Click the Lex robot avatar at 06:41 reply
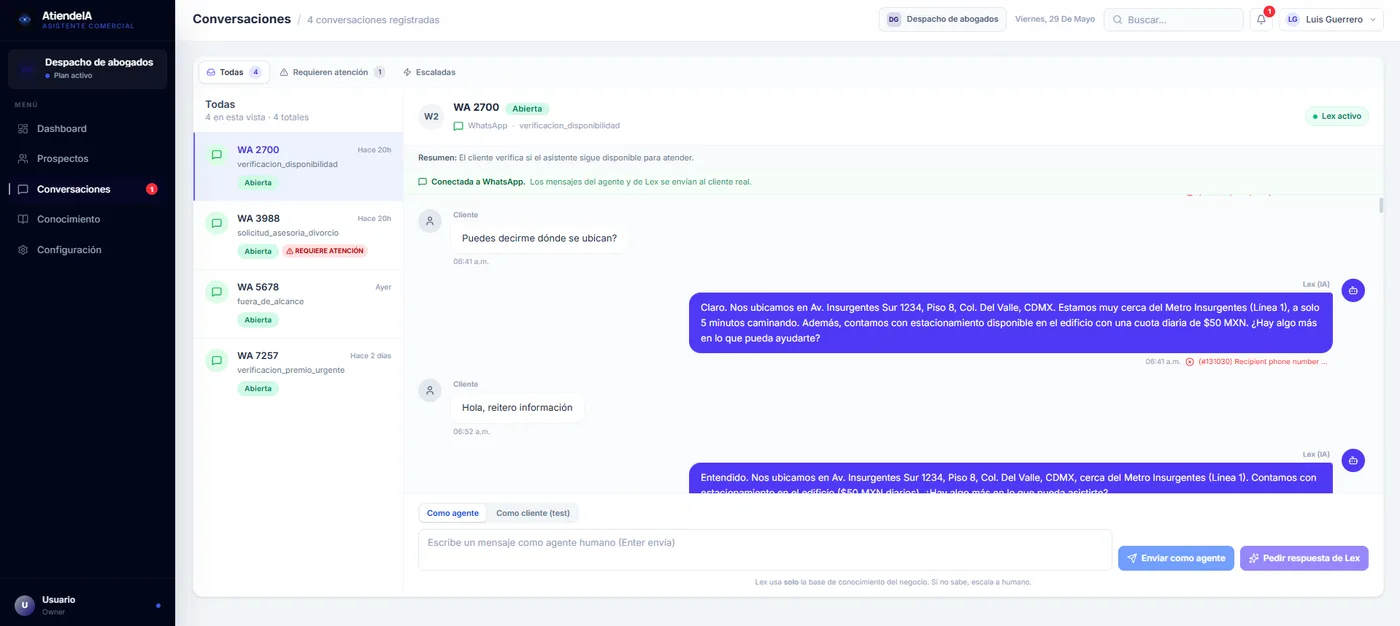Image resolution: width=1400 pixels, height=626 pixels. pyautogui.click(x=1353, y=290)
